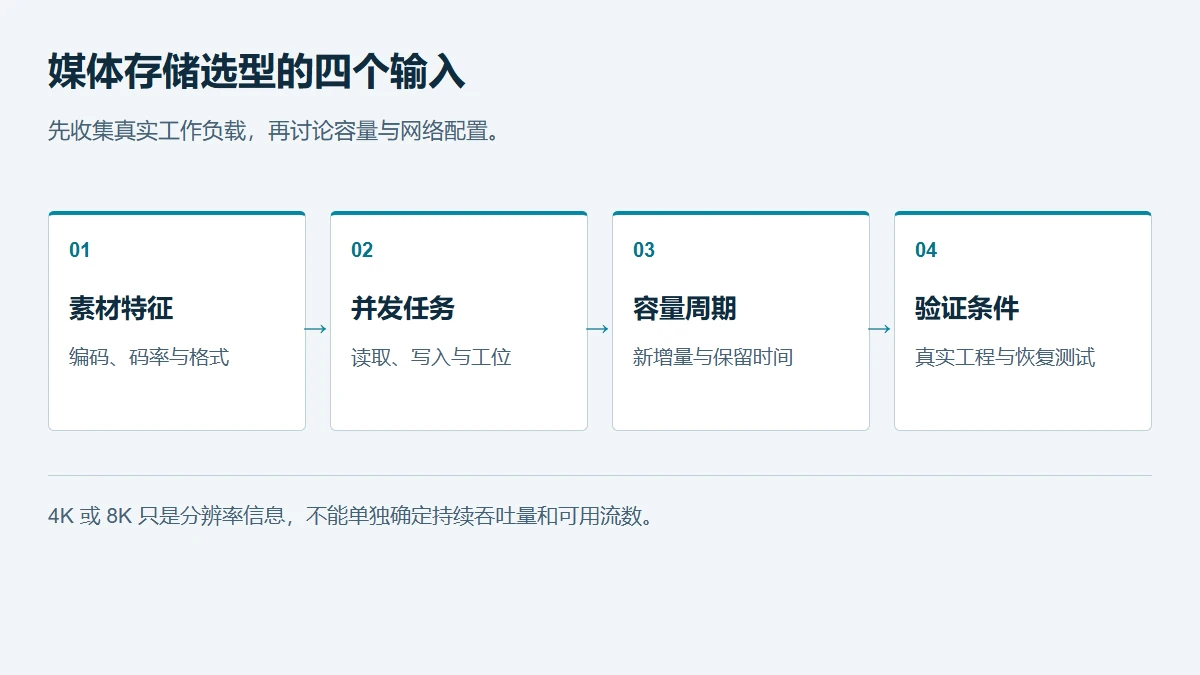This screenshot has width=1200, height=675.
Task: Click the arrow between 并发任务 and 容量周期
Action: point(598,329)
